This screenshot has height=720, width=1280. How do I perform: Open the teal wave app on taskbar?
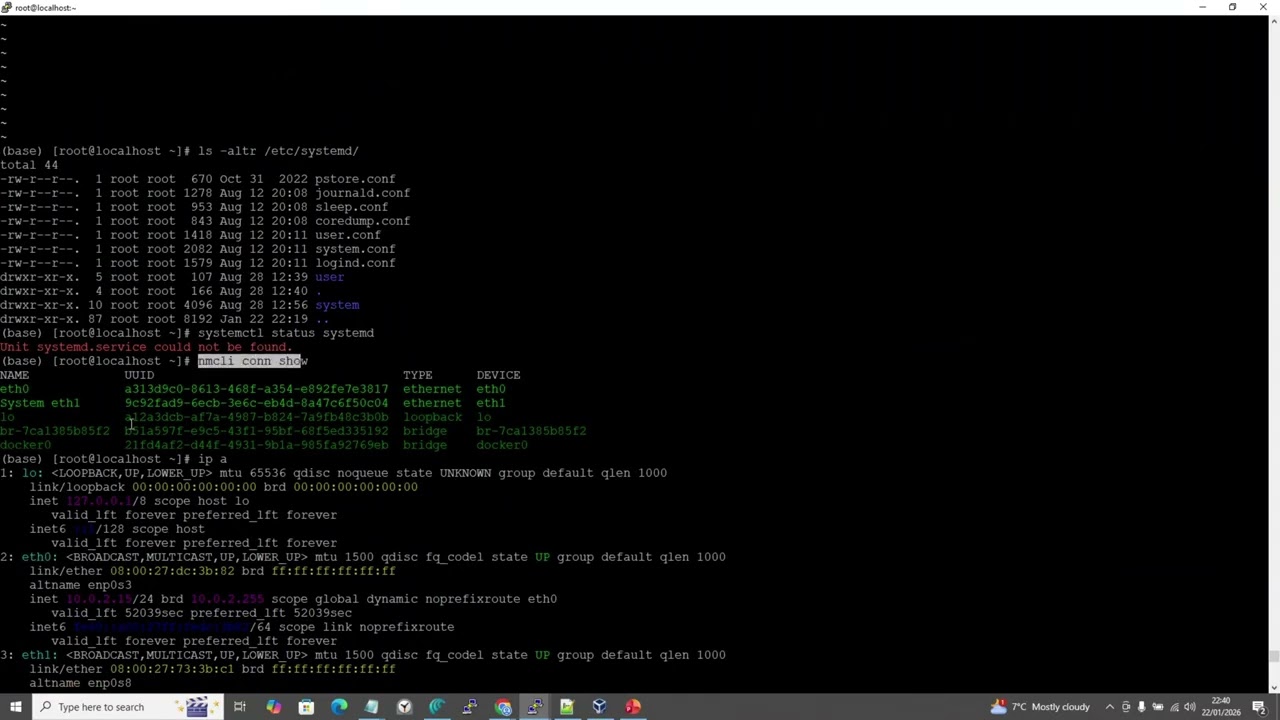437,707
